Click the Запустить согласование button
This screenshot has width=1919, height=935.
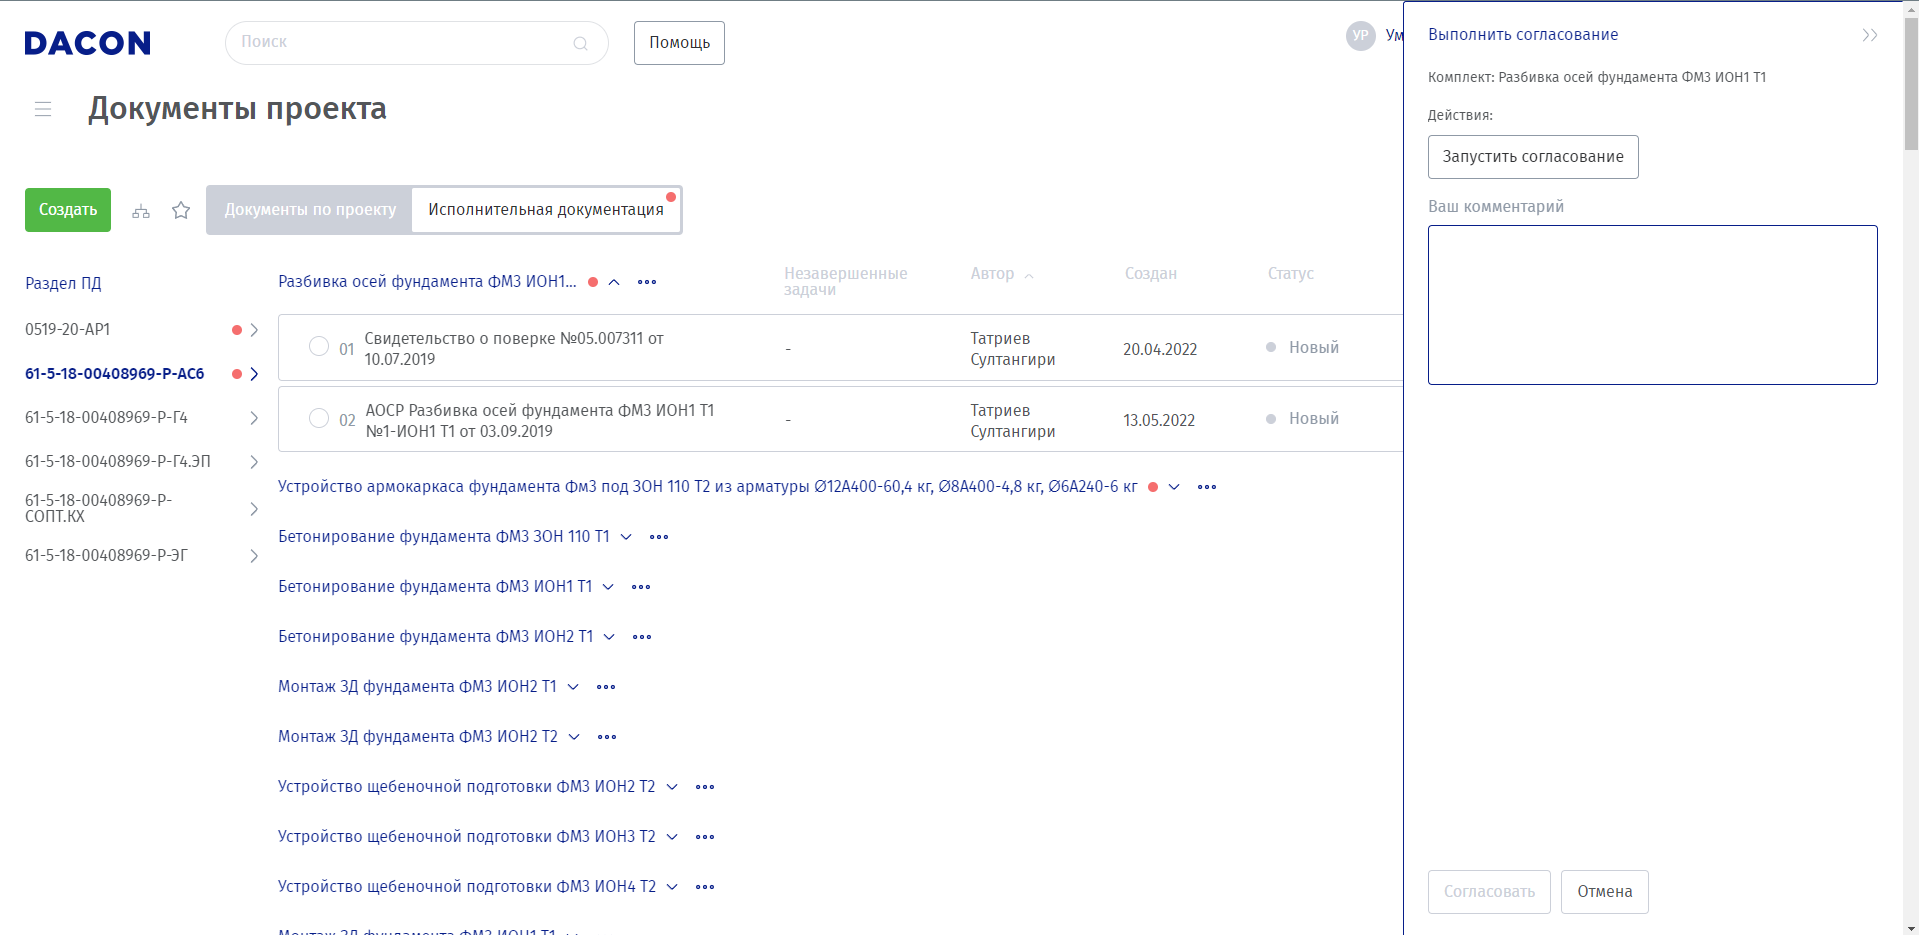(x=1532, y=157)
